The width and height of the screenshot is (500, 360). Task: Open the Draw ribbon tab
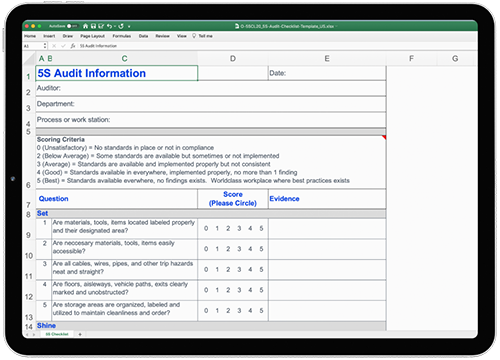tap(68, 36)
